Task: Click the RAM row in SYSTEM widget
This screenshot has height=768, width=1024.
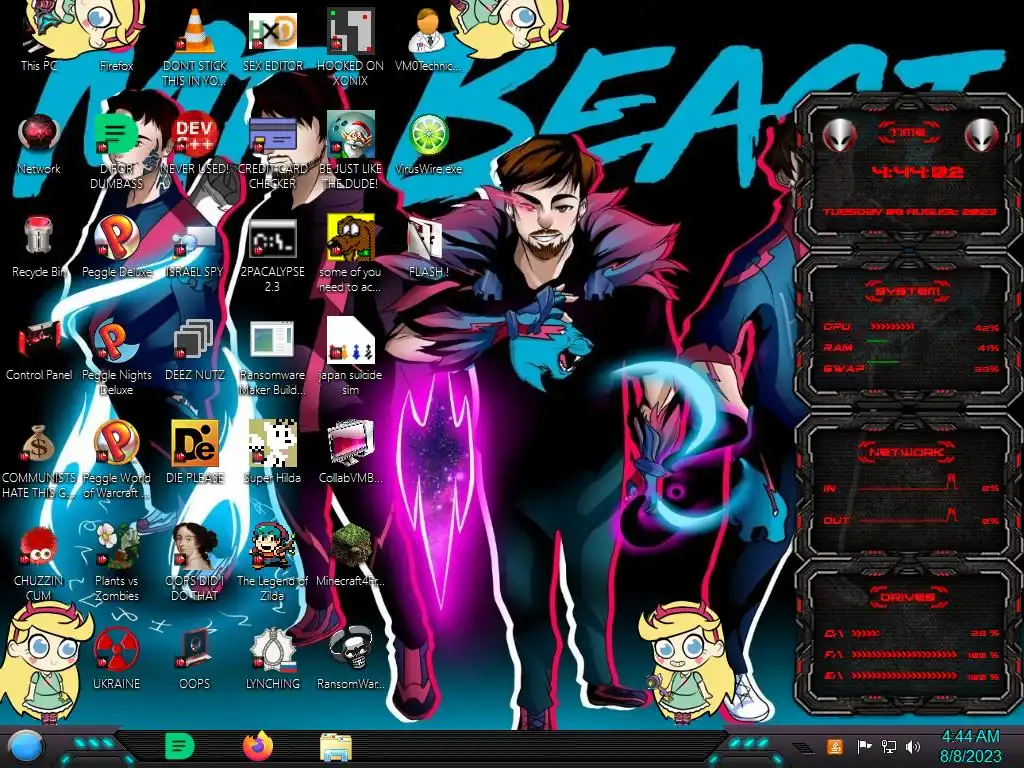Action: (910, 347)
